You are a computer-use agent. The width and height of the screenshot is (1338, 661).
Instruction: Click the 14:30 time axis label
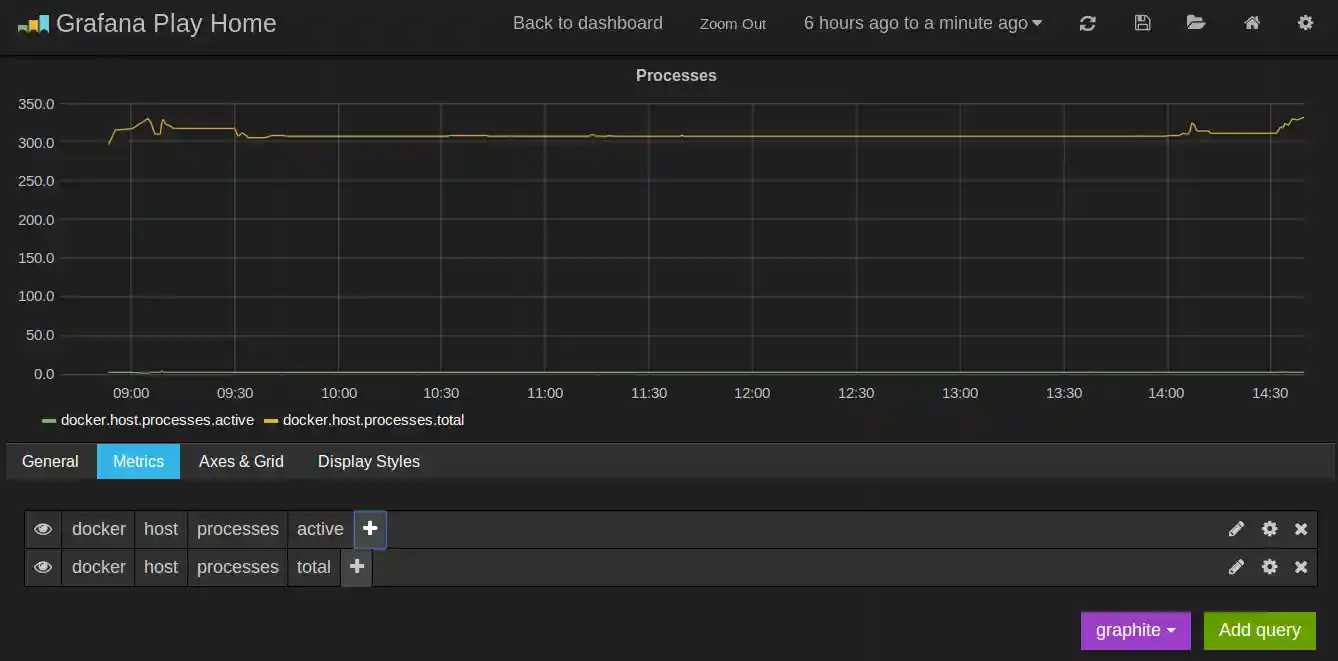[1270, 393]
